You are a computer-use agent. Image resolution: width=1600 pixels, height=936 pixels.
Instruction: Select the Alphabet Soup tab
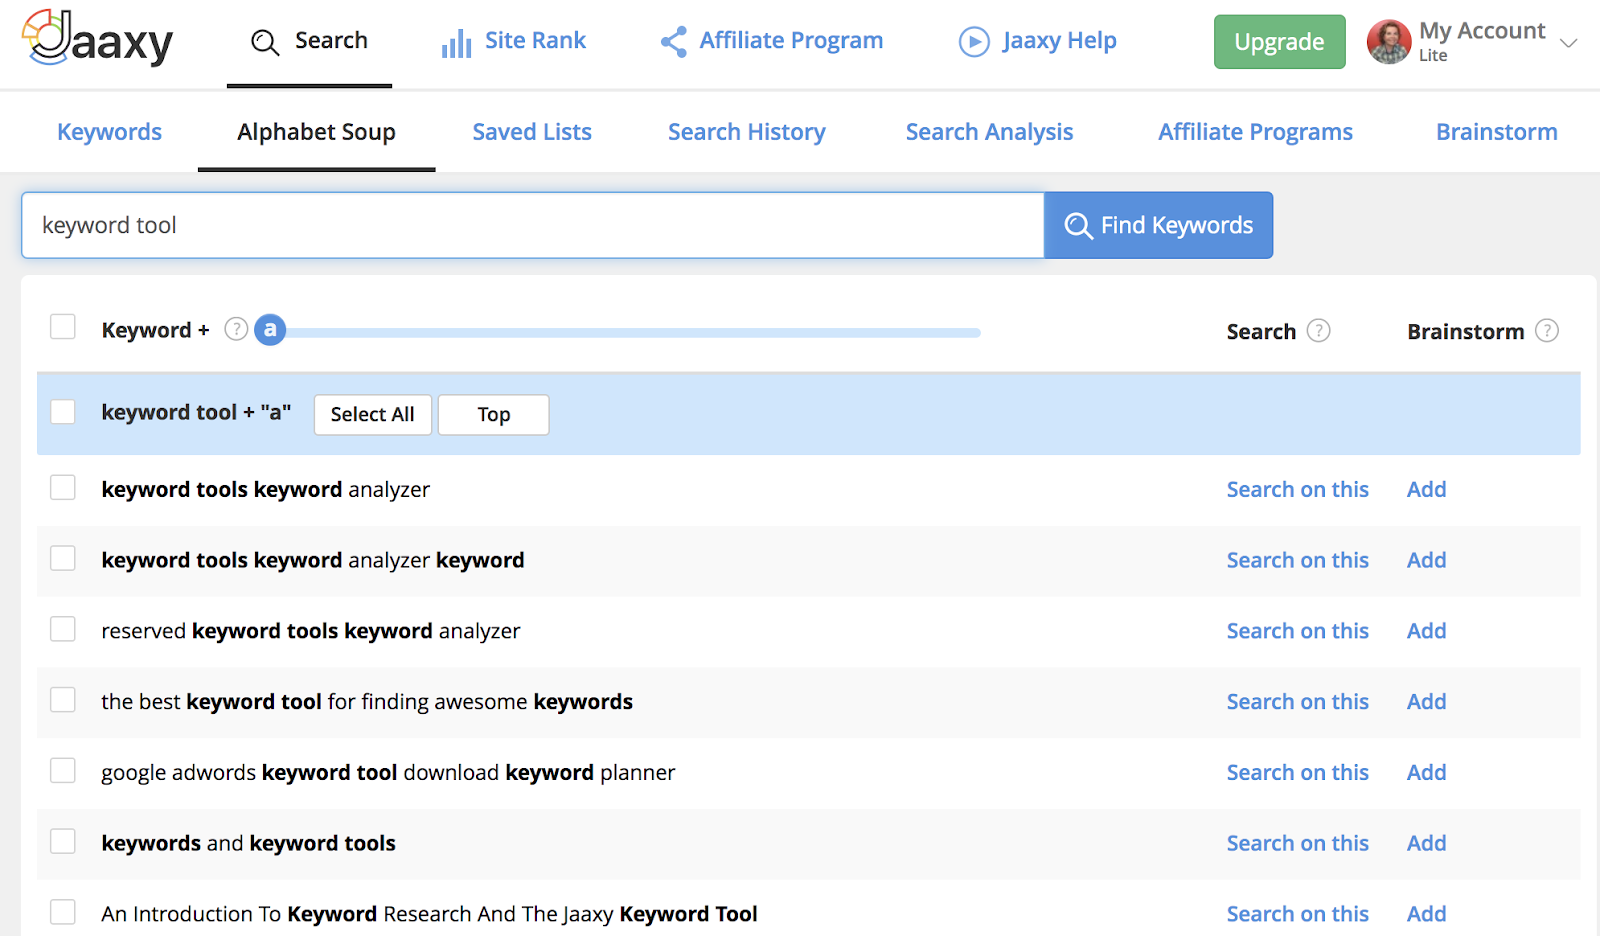[x=316, y=132]
